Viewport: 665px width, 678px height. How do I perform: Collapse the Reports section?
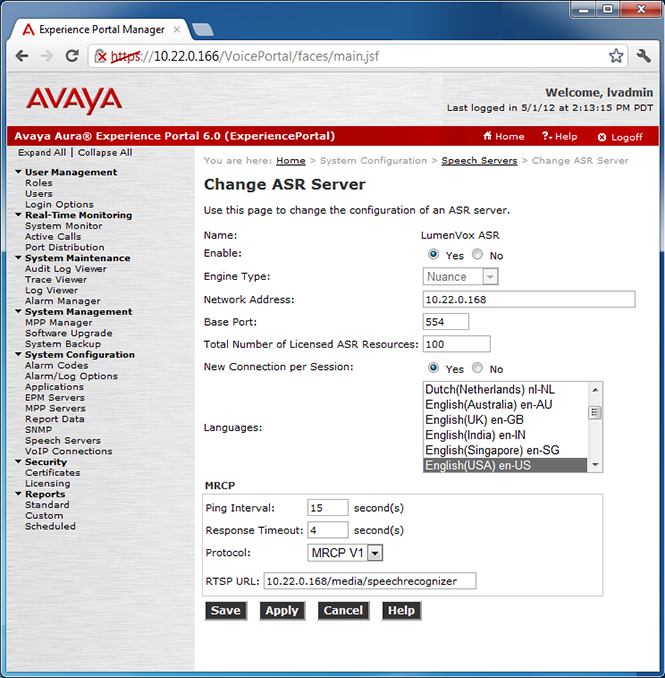click(18, 493)
